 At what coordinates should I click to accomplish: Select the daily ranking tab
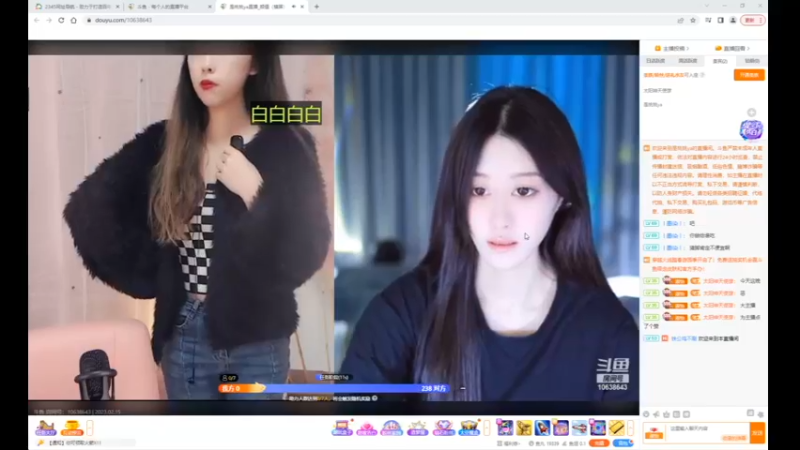656,61
